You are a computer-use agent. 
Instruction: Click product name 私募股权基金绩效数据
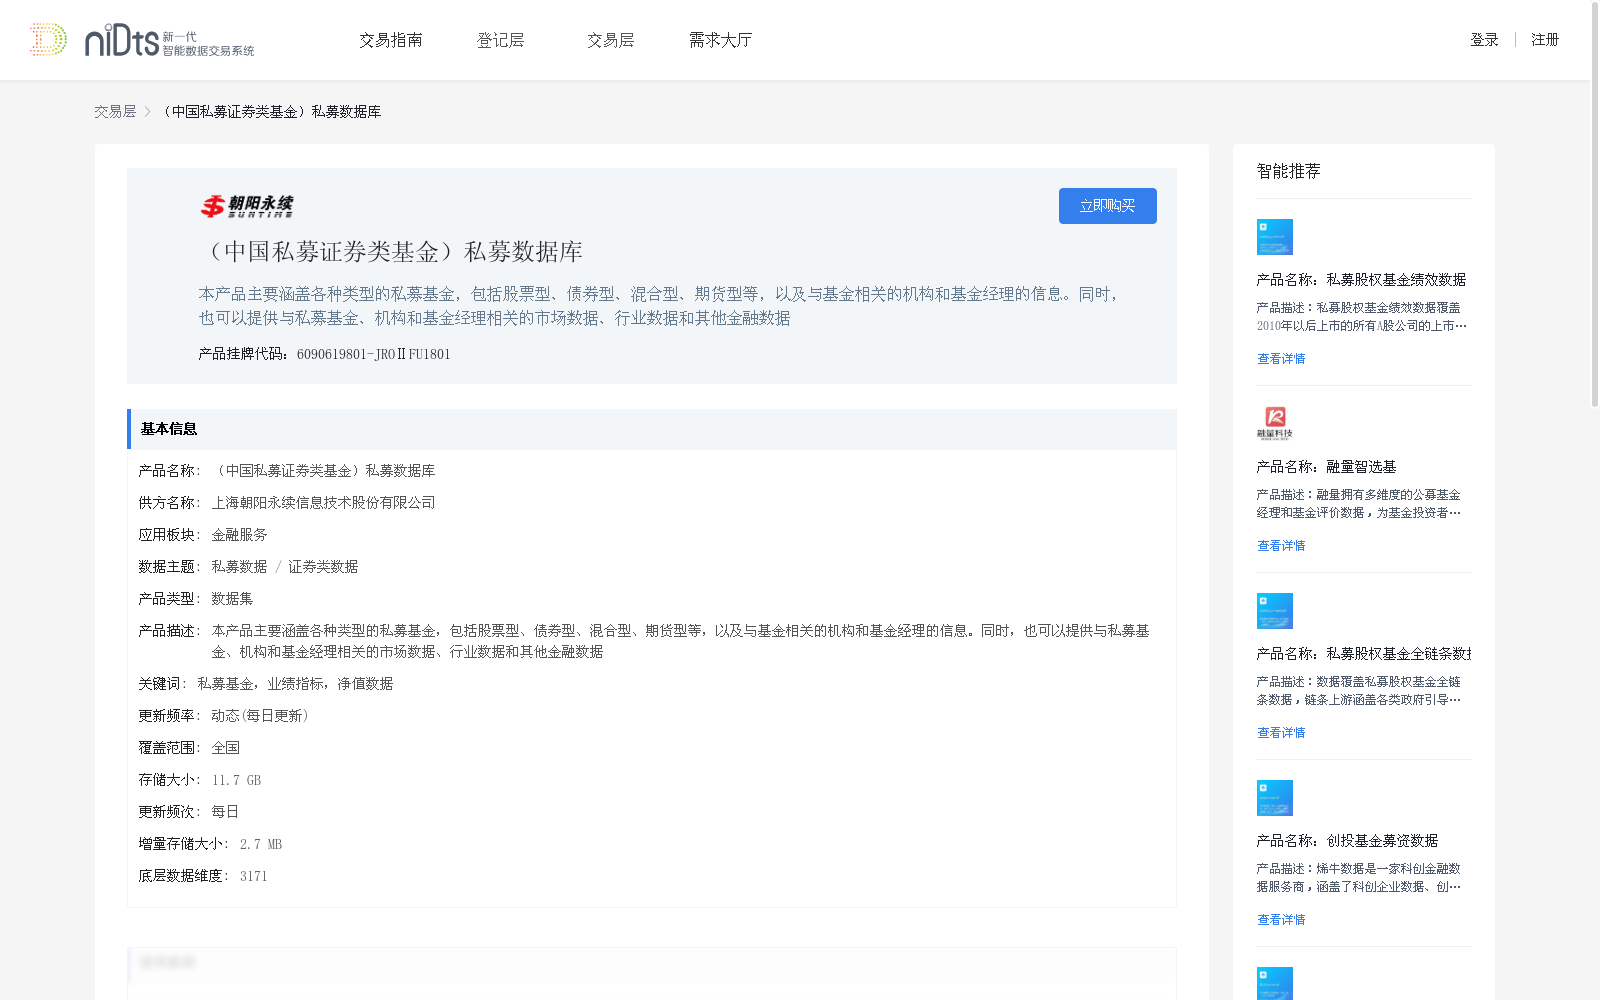[x=1396, y=280]
